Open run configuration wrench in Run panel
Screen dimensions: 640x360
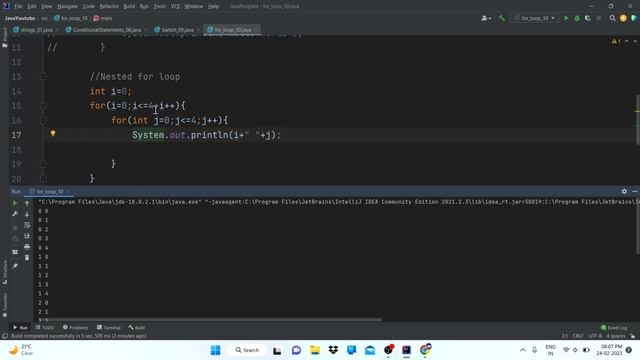pyautogui.click(x=15, y=214)
